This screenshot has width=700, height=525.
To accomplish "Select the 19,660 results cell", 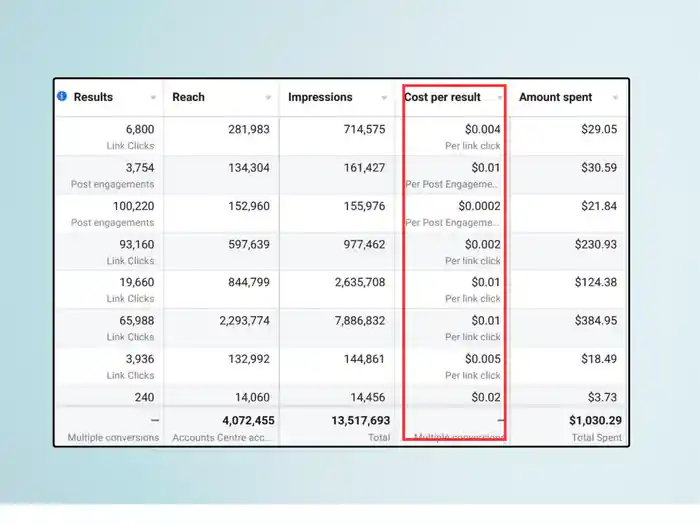I will click(137, 283).
